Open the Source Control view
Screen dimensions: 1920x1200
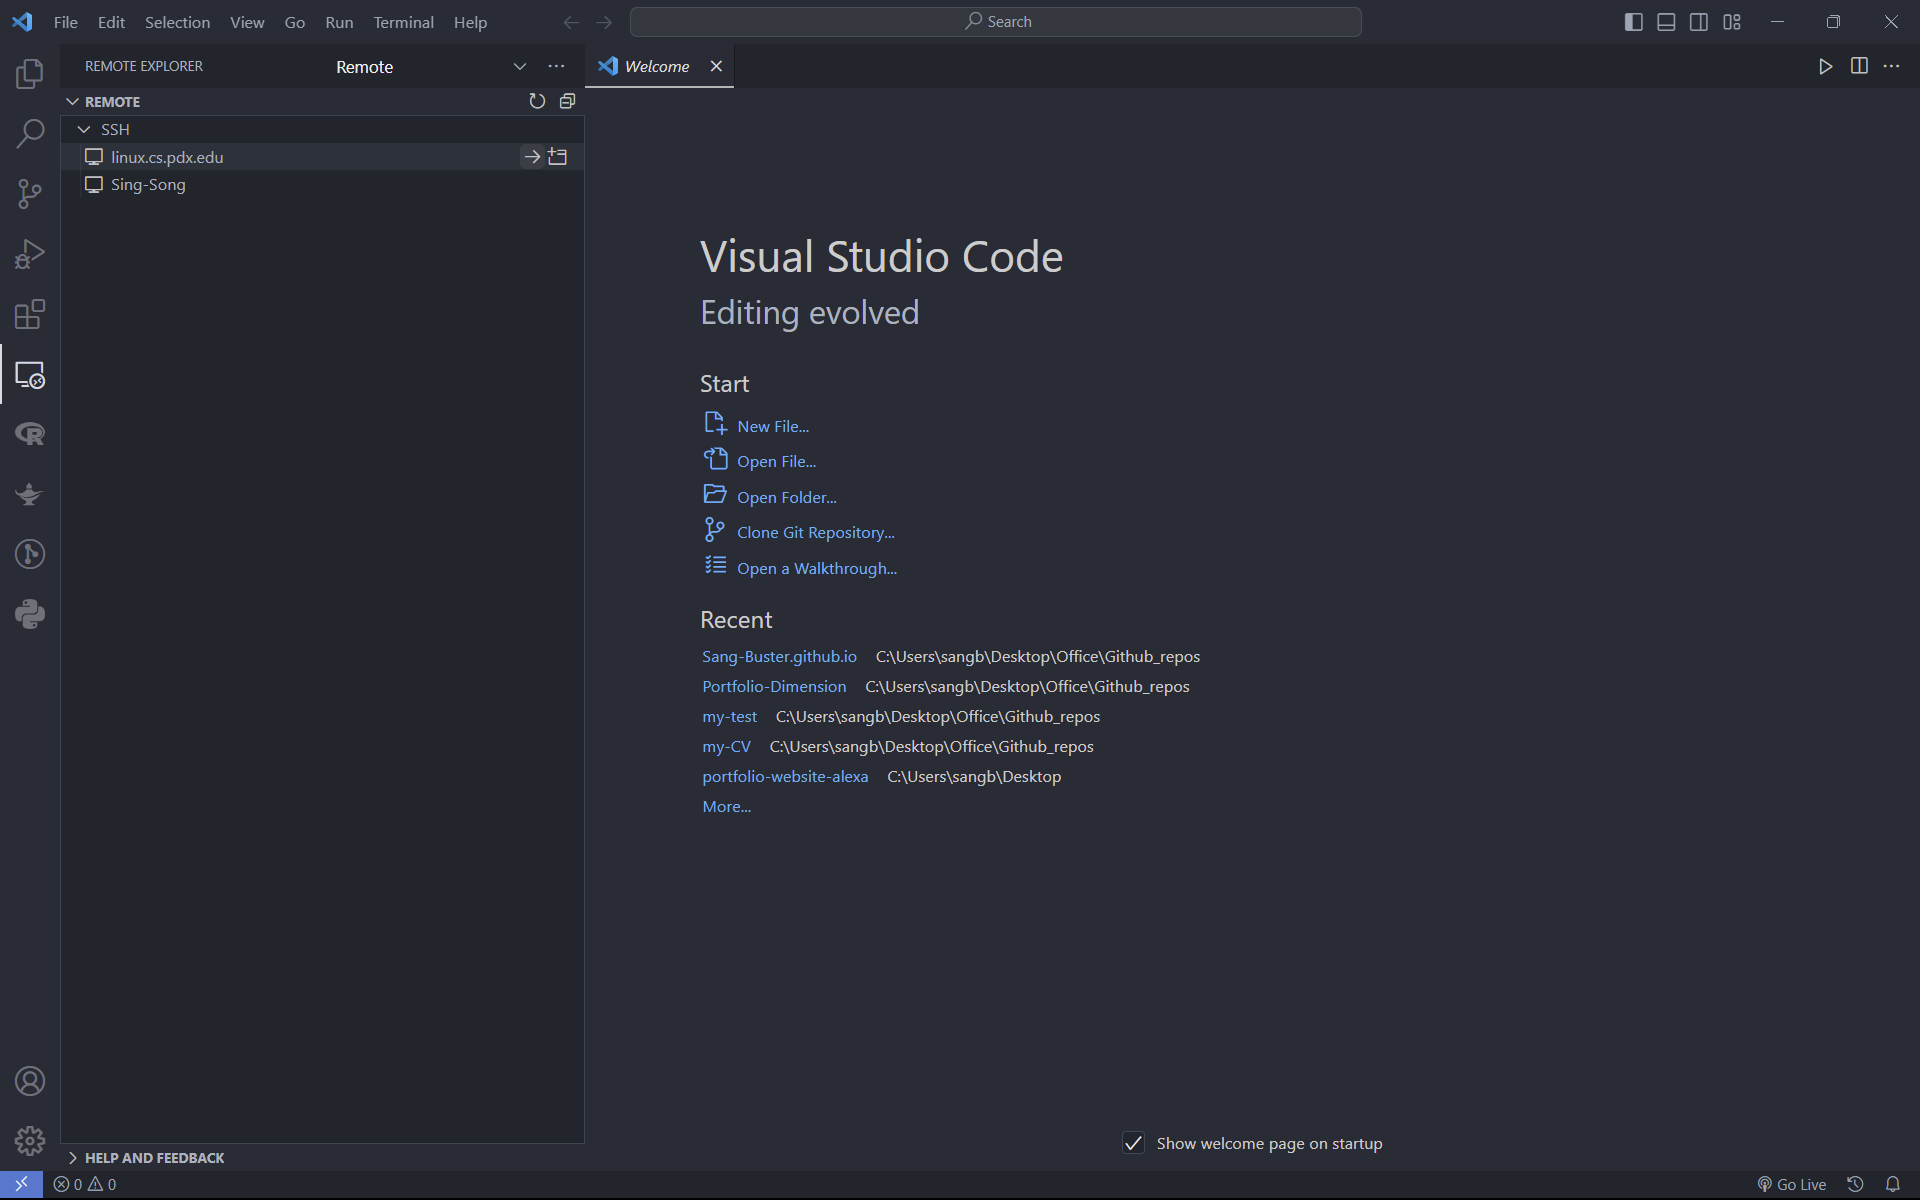coord(30,194)
